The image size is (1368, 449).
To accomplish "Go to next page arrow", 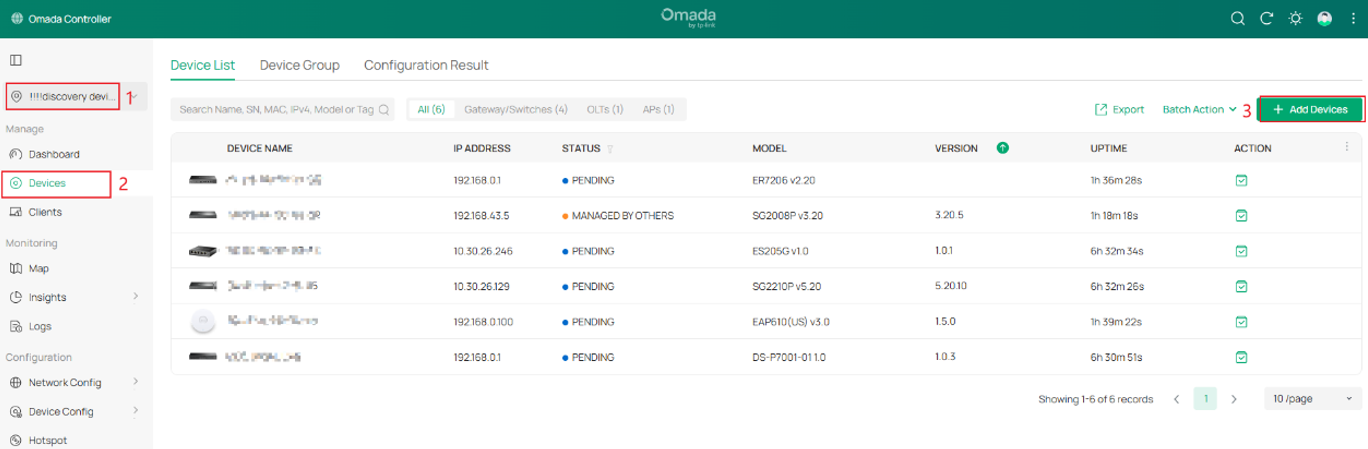I will pyautogui.click(x=1234, y=399).
